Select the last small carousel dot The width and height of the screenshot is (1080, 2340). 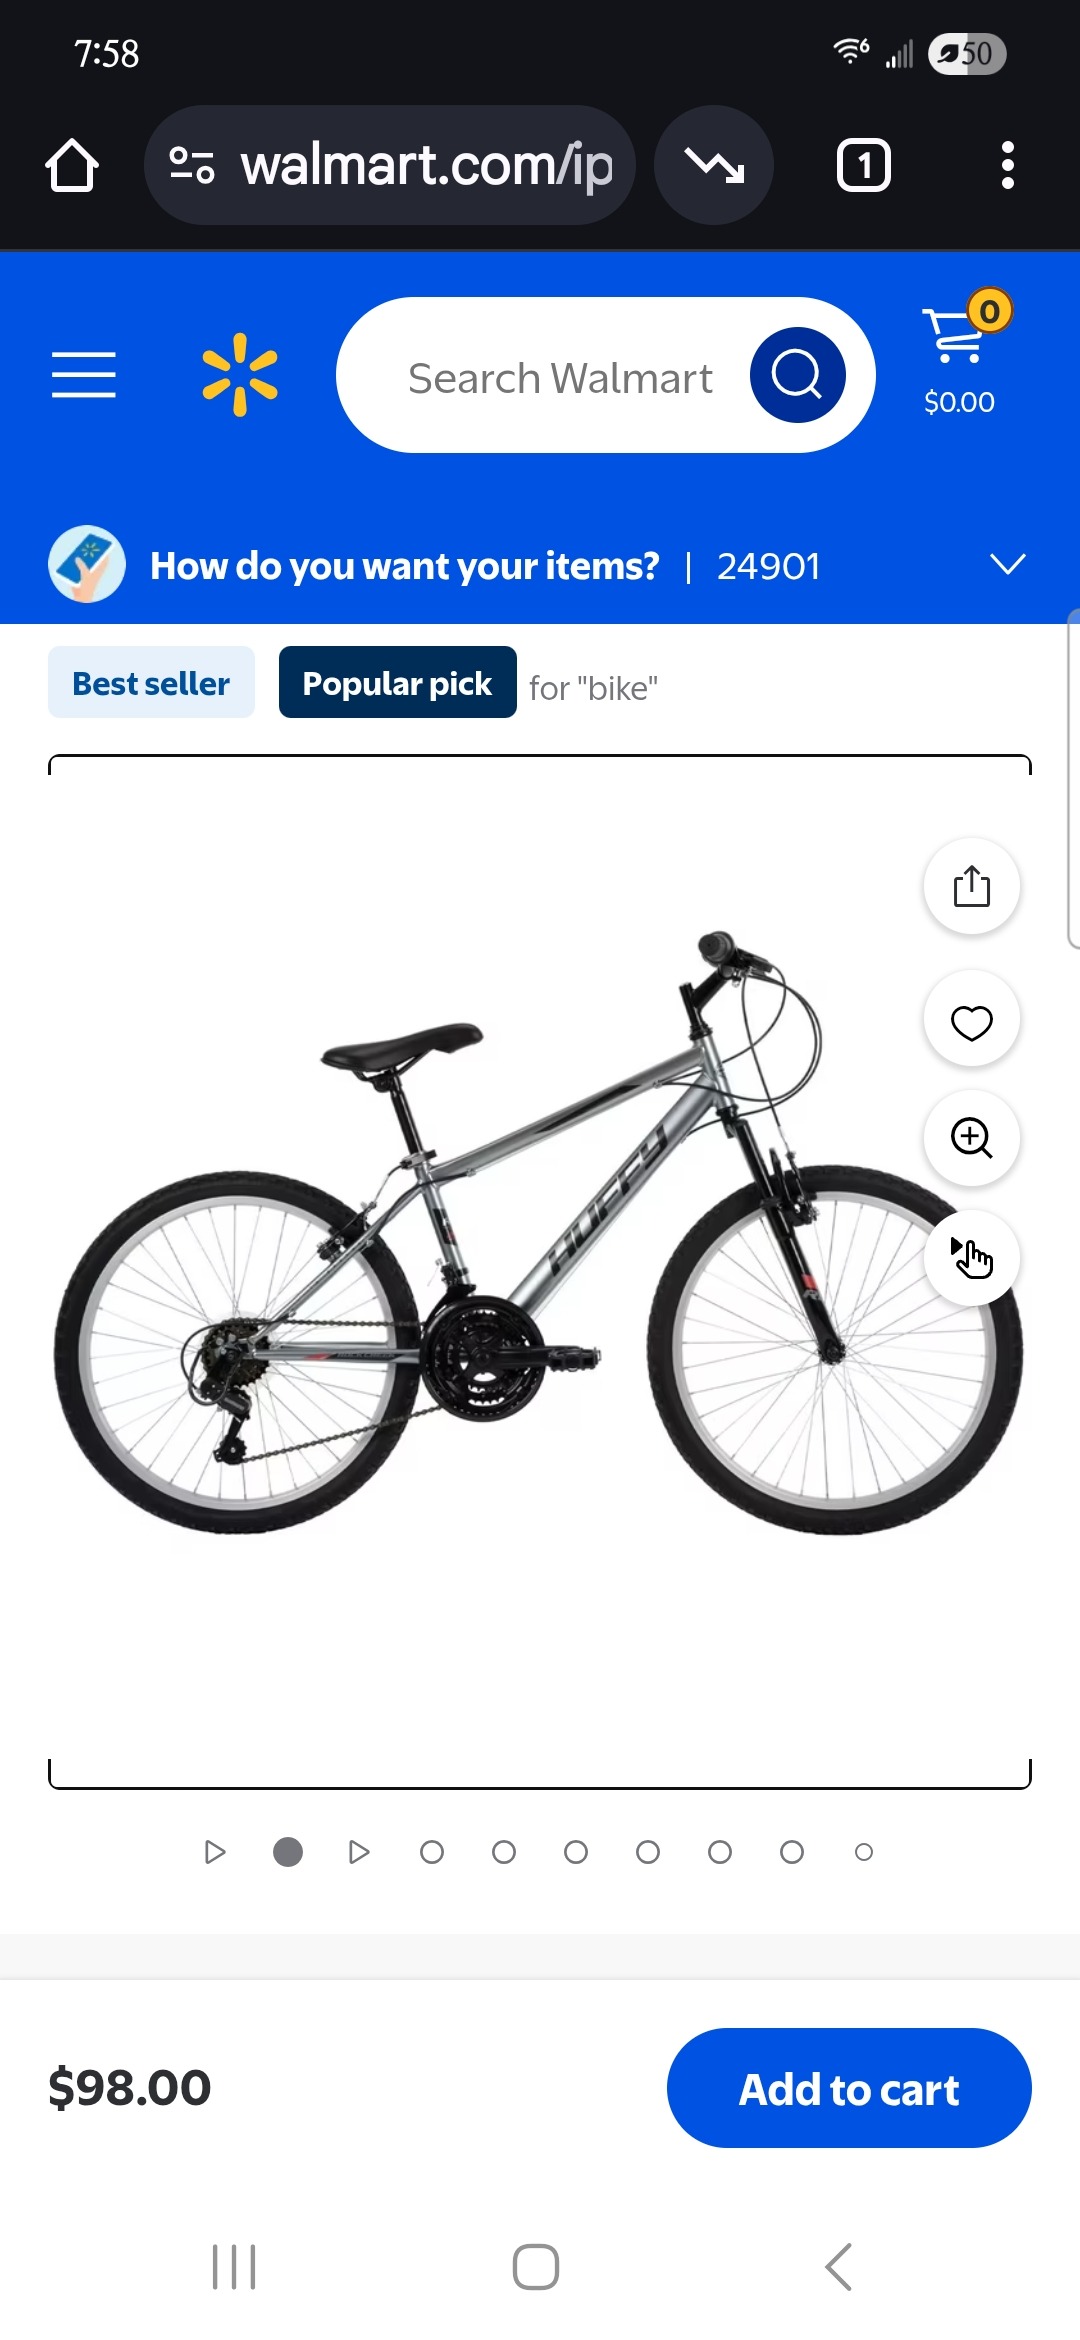(x=864, y=1852)
